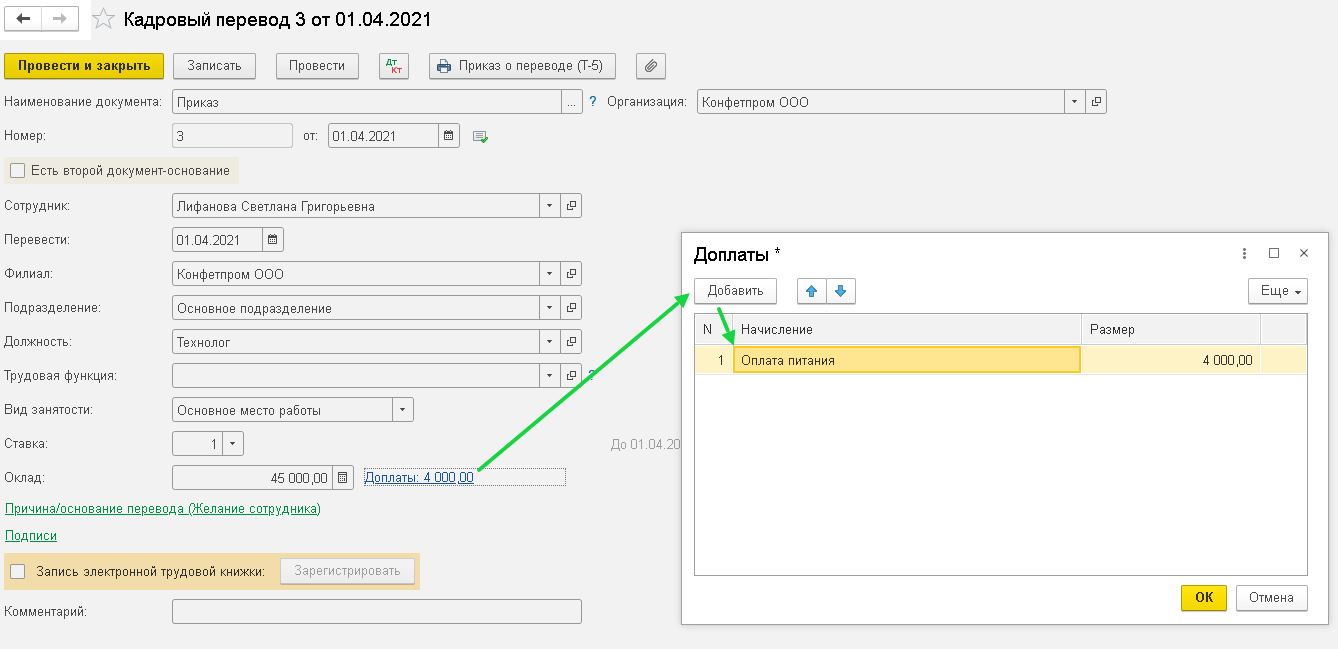Screen dimensions: 1338x649
Task: Add document to favorites with star icon
Action: [x=102, y=19]
